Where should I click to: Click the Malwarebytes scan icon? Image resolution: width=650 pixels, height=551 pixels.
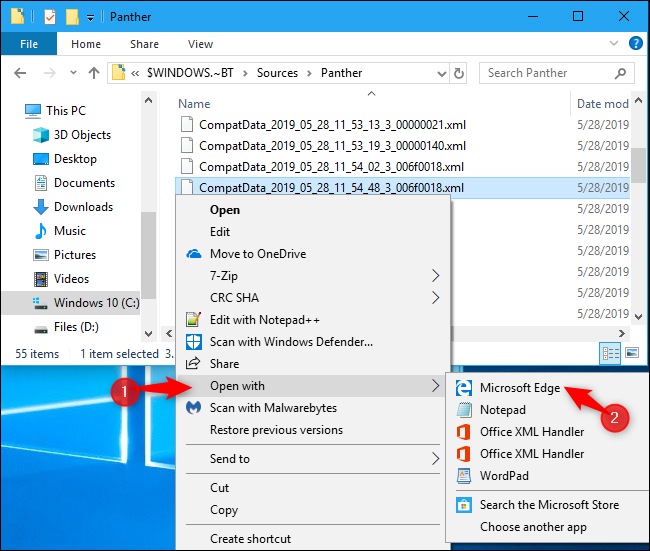[x=194, y=408]
